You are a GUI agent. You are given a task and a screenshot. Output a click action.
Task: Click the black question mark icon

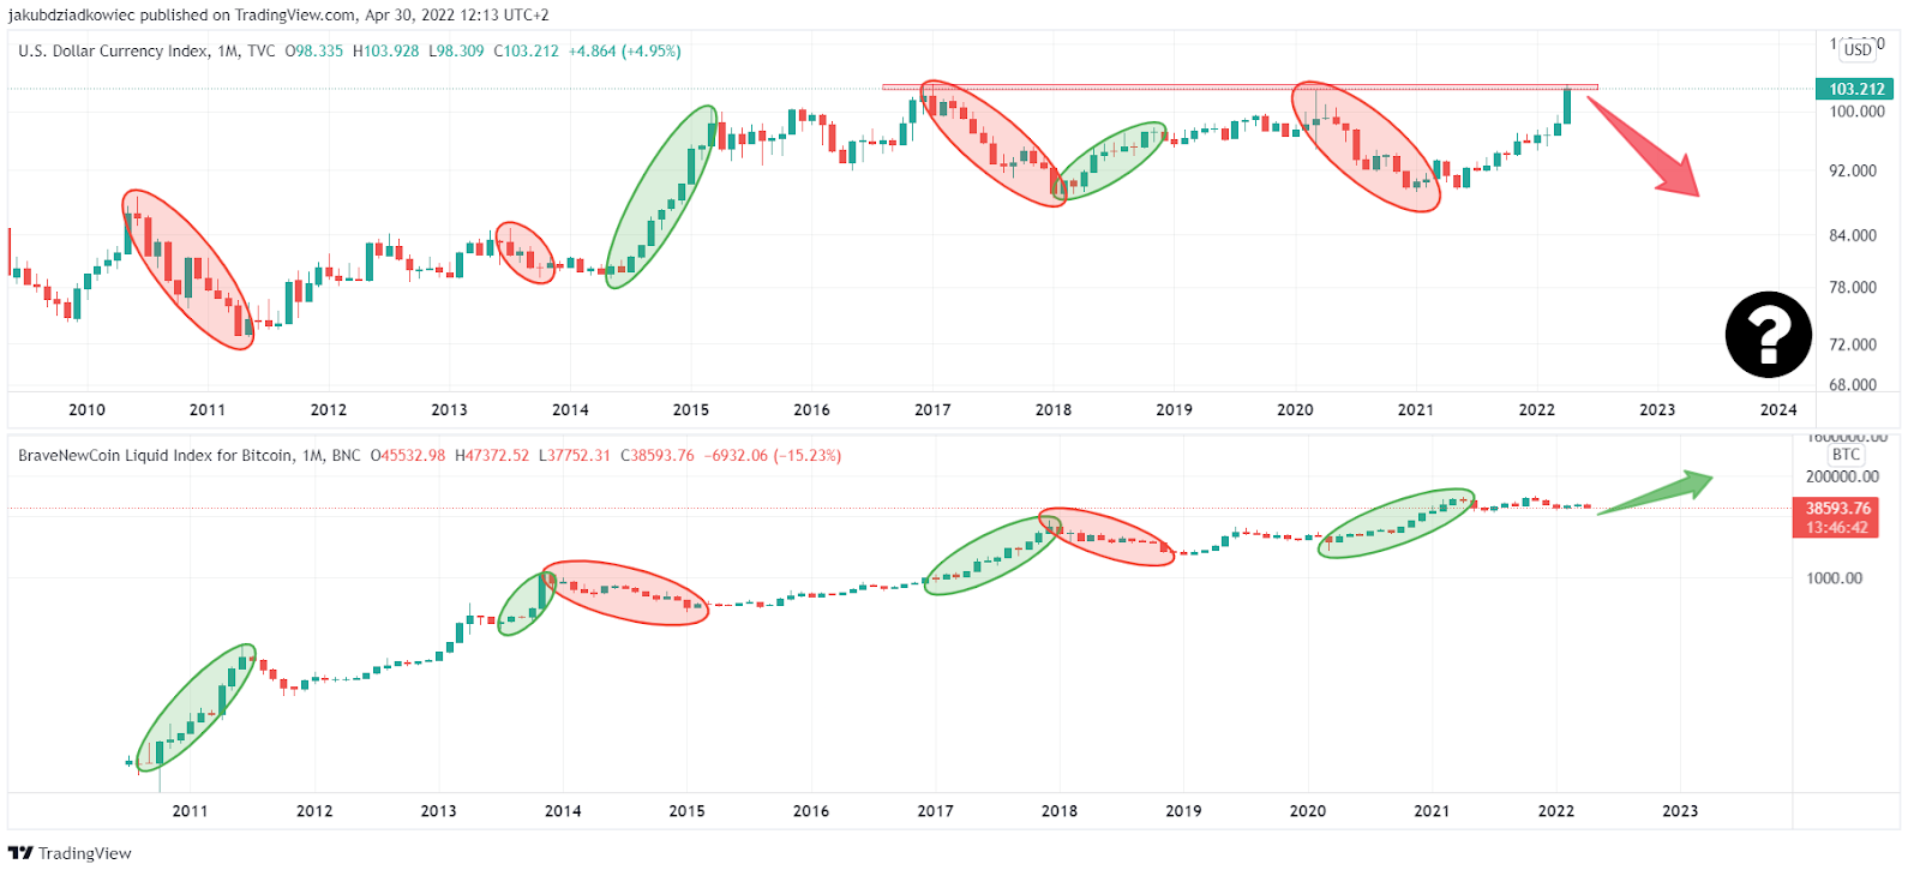point(1768,335)
